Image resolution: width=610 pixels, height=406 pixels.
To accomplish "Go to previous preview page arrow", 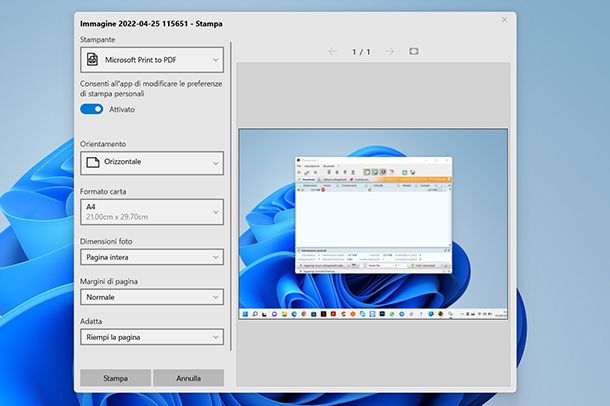I will pos(332,51).
